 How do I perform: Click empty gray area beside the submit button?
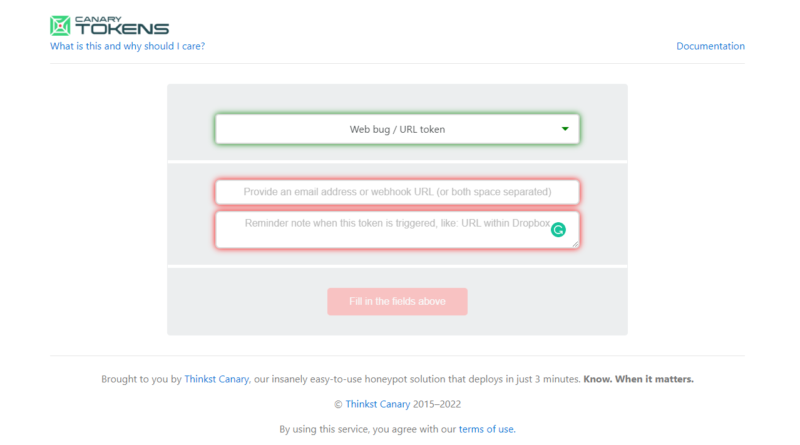(546, 302)
